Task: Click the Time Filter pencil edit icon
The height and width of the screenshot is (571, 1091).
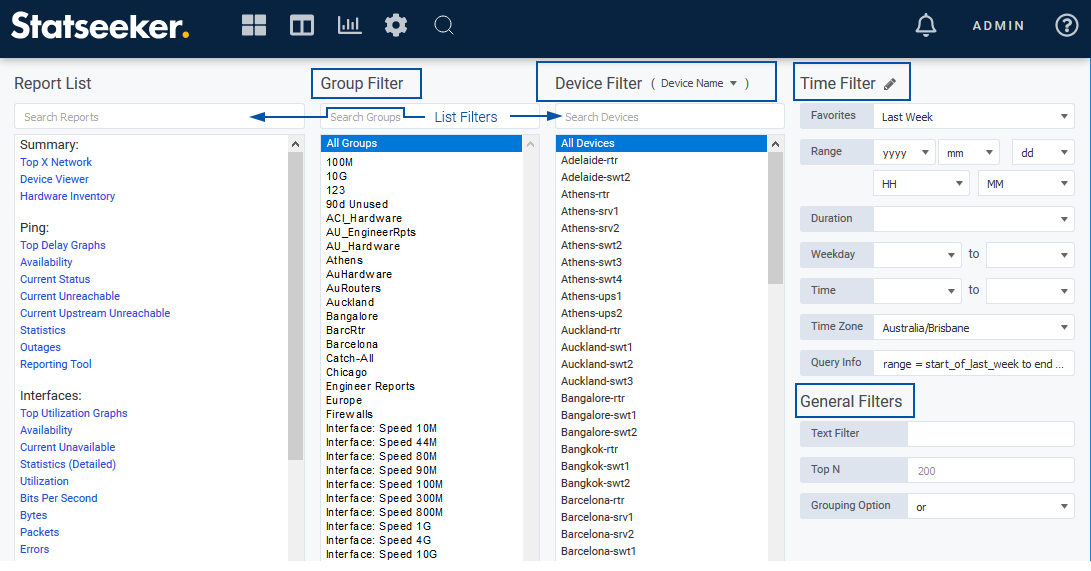Action: point(890,85)
